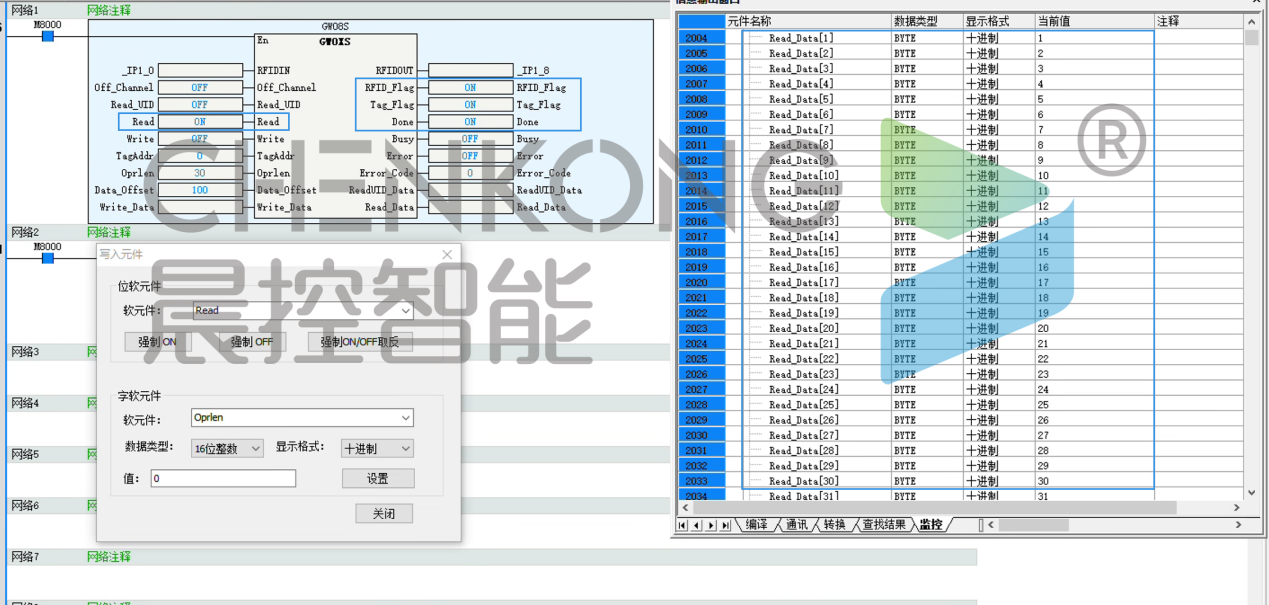
Task: Open the 显示格式 十进制 dropdown in dialog
Action: [377, 449]
